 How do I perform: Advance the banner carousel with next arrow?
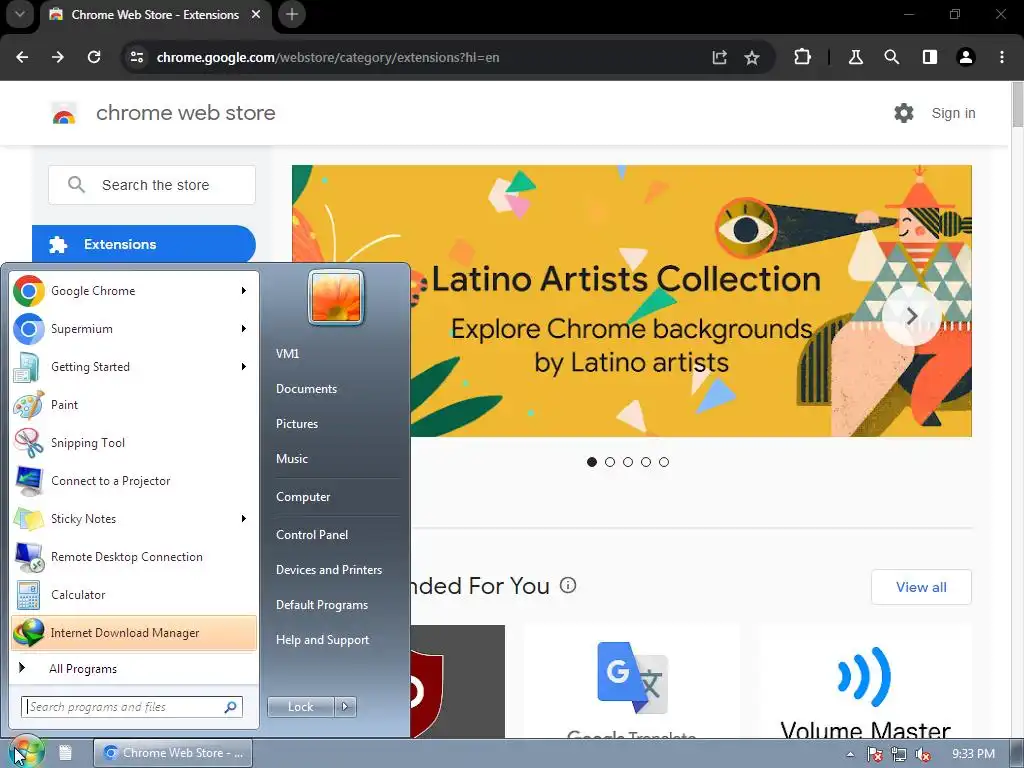(x=912, y=317)
